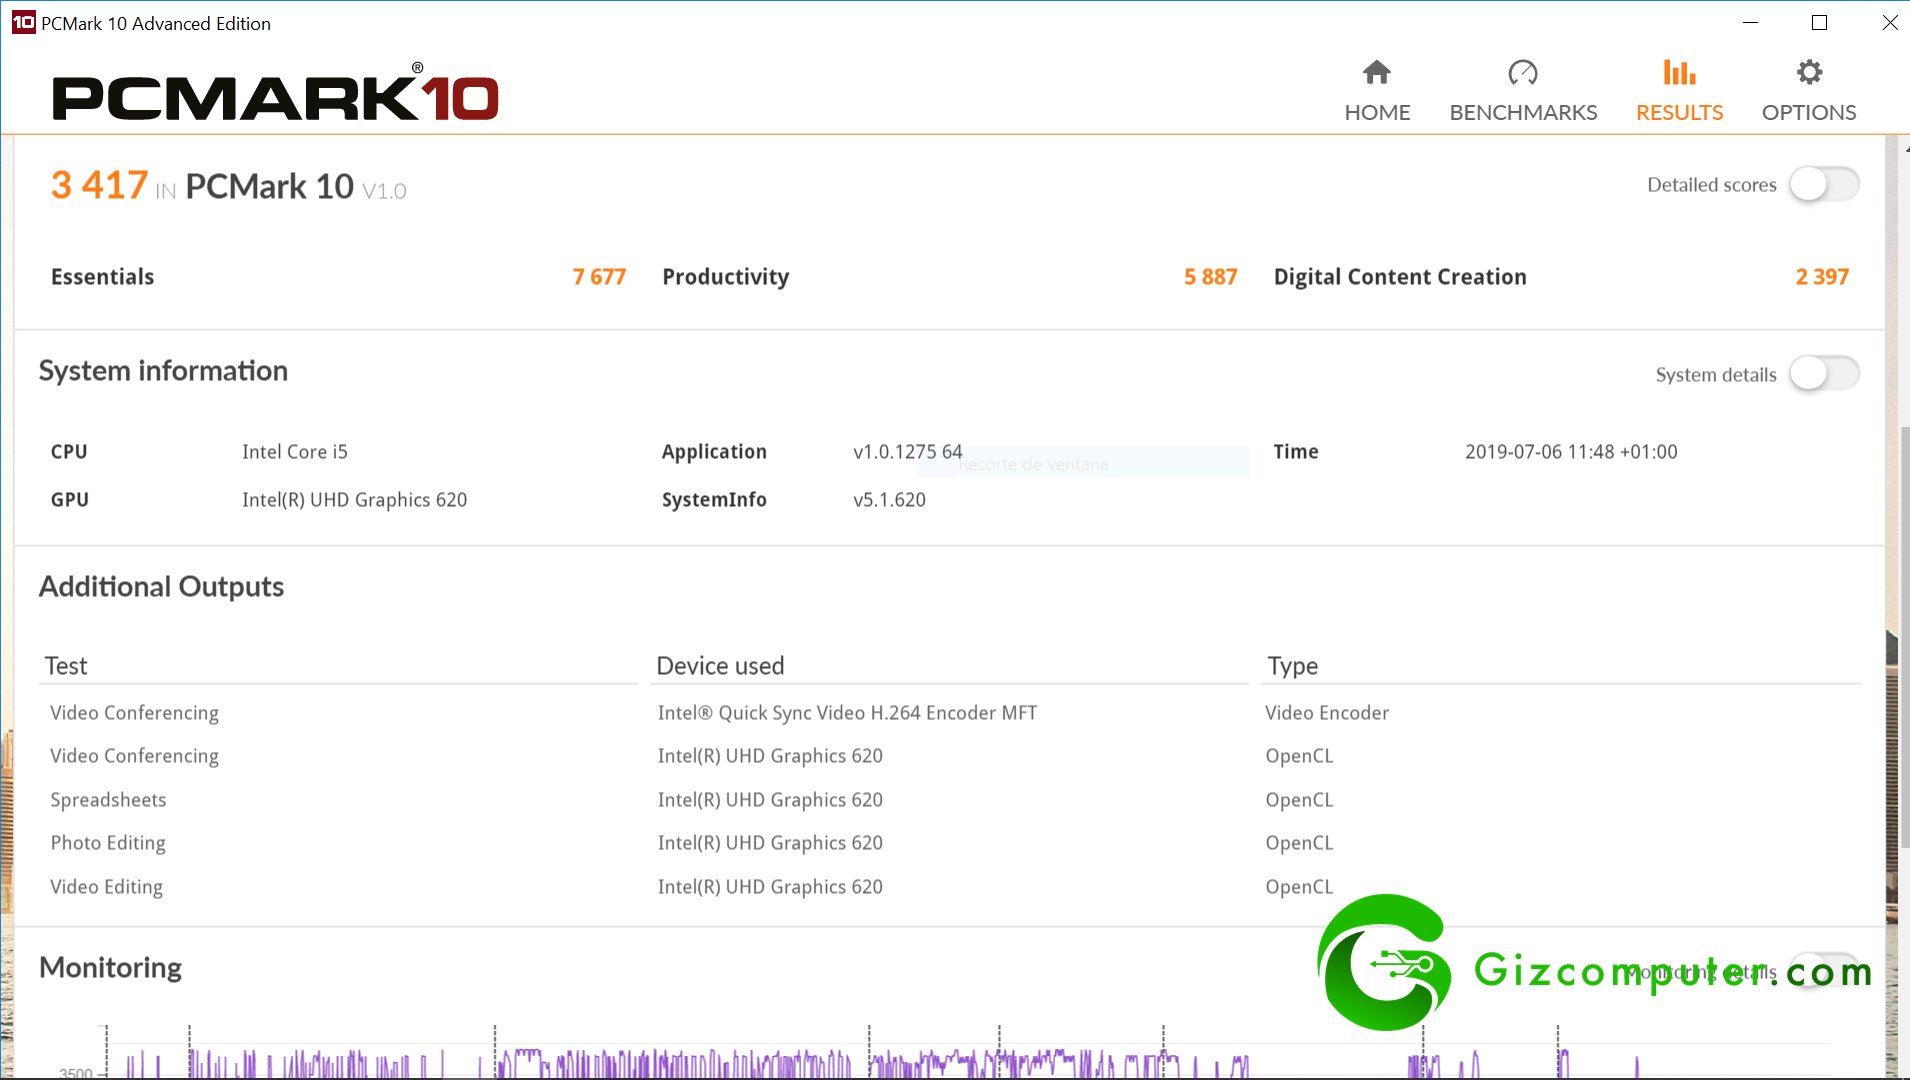The image size is (1910, 1080).
Task: Click the Digital Content Creation label
Action: 1400,277
